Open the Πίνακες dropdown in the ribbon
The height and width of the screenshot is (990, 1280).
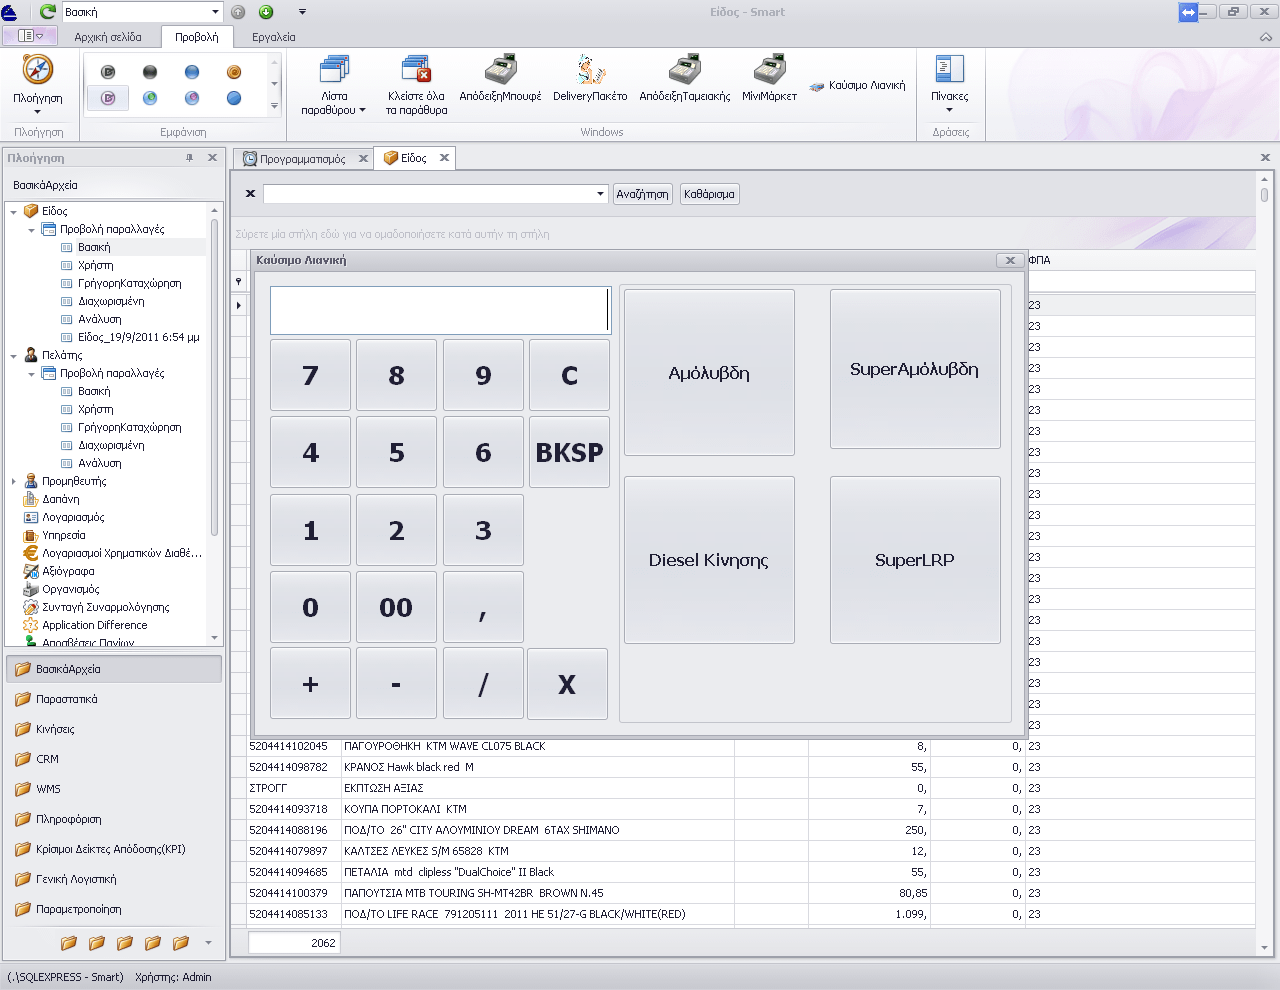[949, 85]
